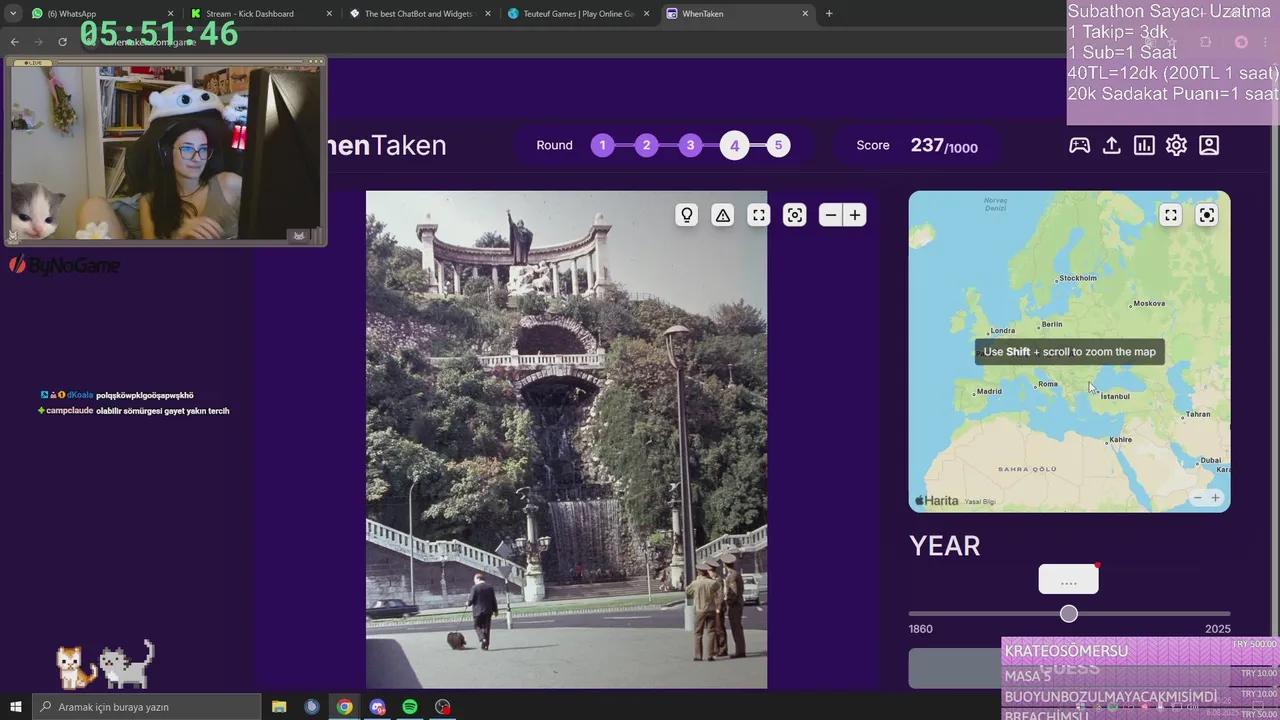Select round 2 in the round tracker
The image size is (1280, 720).
646,146
